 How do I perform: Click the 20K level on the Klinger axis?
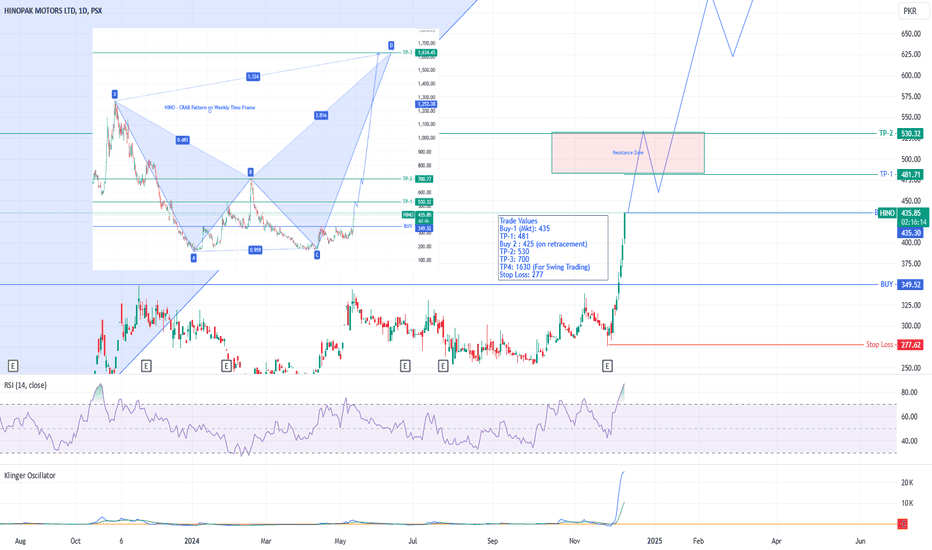pyautogui.click(x=907, y=483)
